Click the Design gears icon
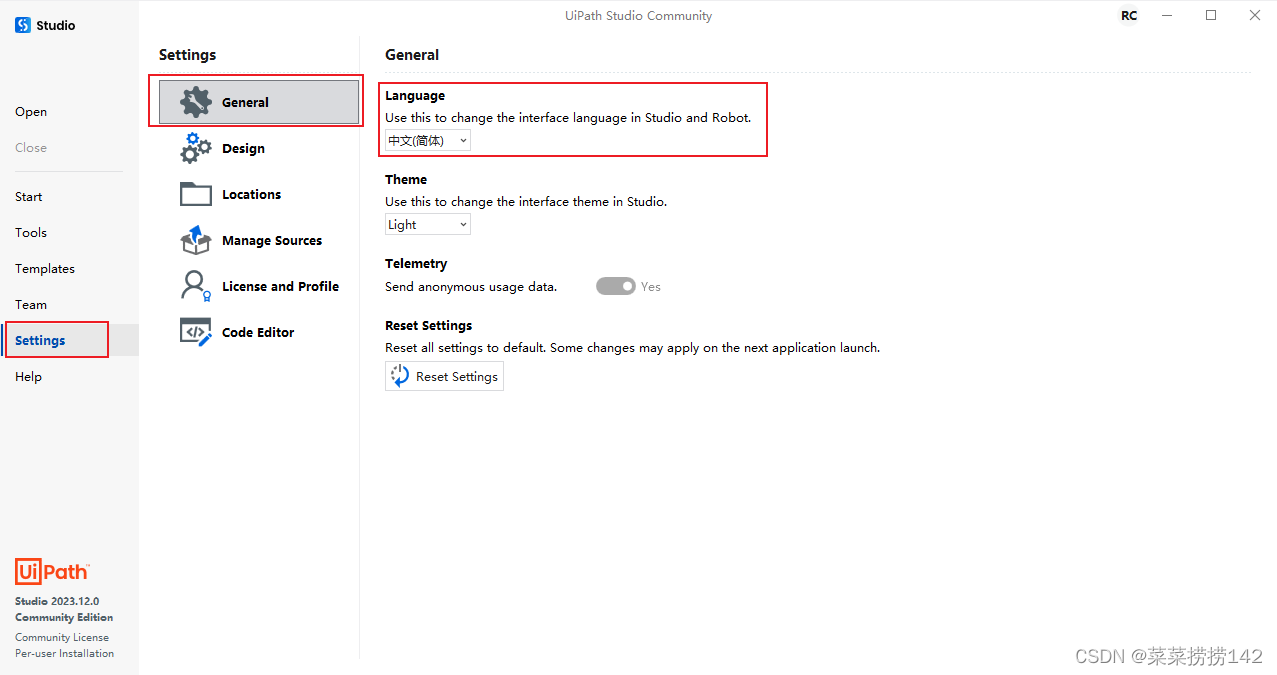The height and width of the screenshot is (675, 1277). tap(196, 148)
